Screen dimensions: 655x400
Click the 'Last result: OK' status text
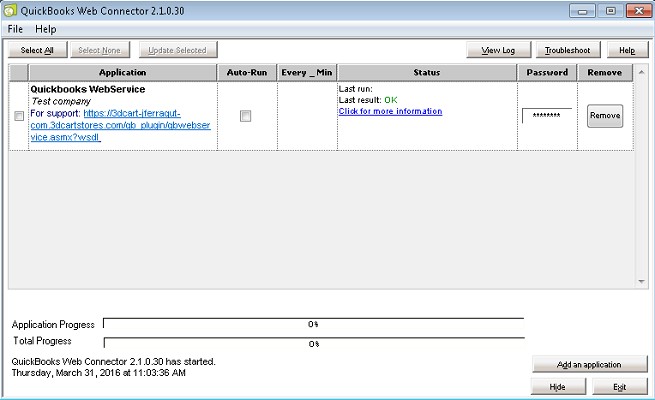pyautogui.click(x=368, y=100)
